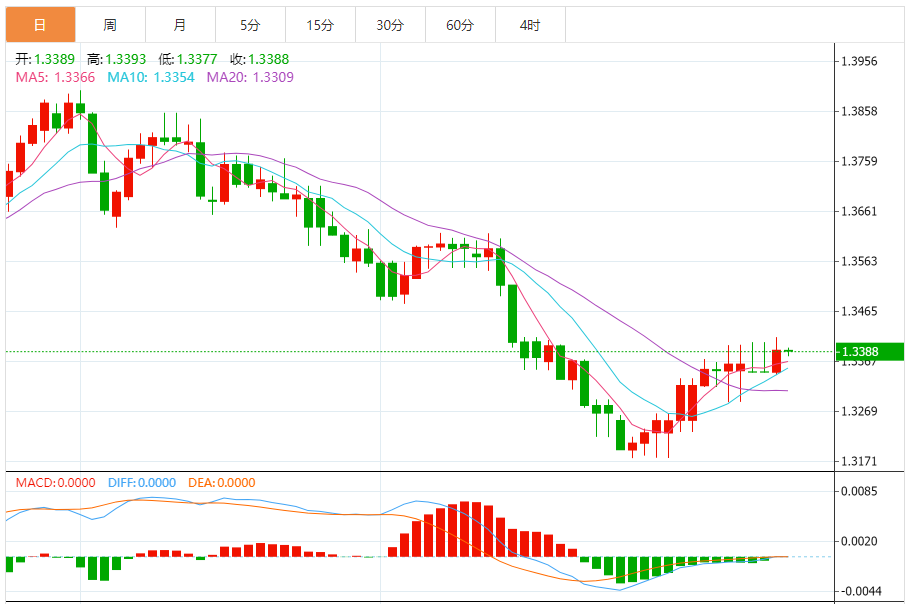Open the 4时 timeframe tab
The height and width of the screenshot is (604, 912).
tap(530, 25)
